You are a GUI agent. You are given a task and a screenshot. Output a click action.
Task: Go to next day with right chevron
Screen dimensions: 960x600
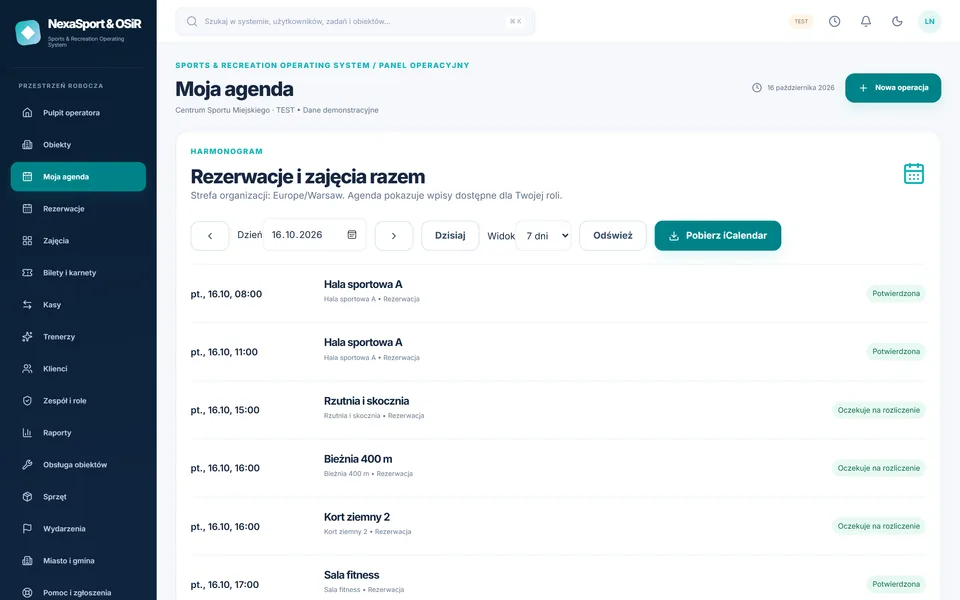click(394, 236)
